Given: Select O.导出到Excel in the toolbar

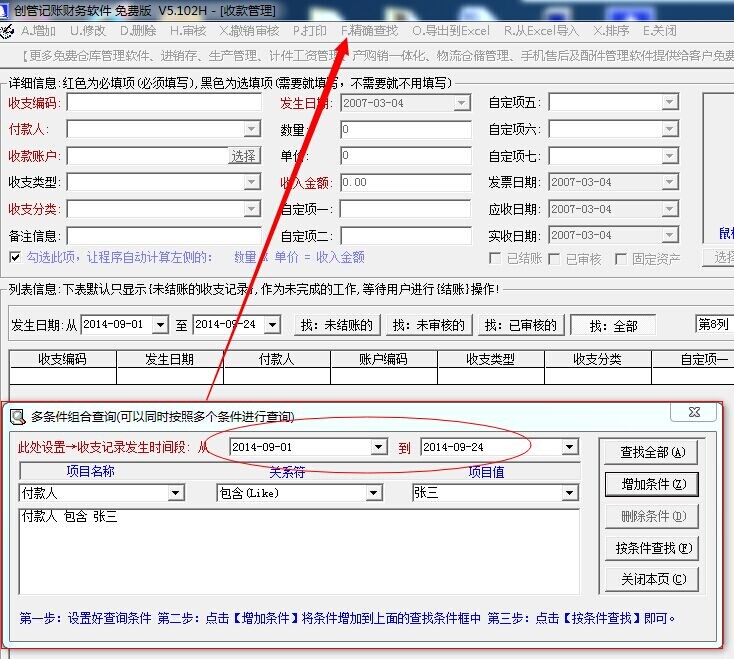Looking at the screenshot, I should click(451, 31).
